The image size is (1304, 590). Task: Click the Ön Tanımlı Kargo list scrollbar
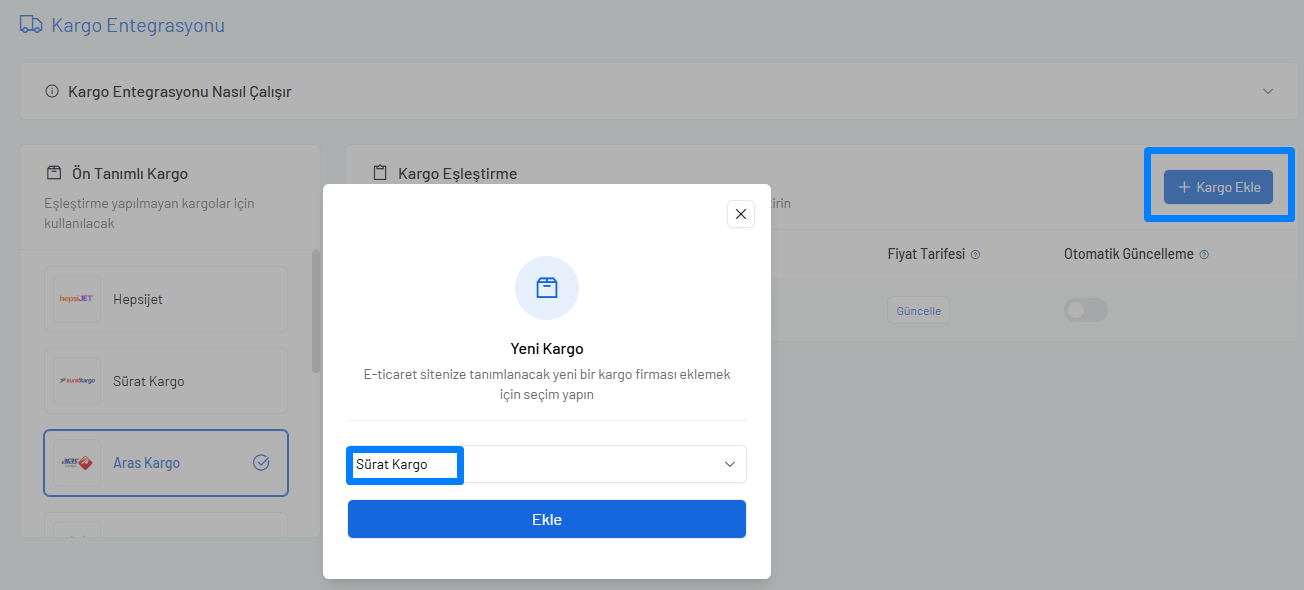(x=316, y=311)
